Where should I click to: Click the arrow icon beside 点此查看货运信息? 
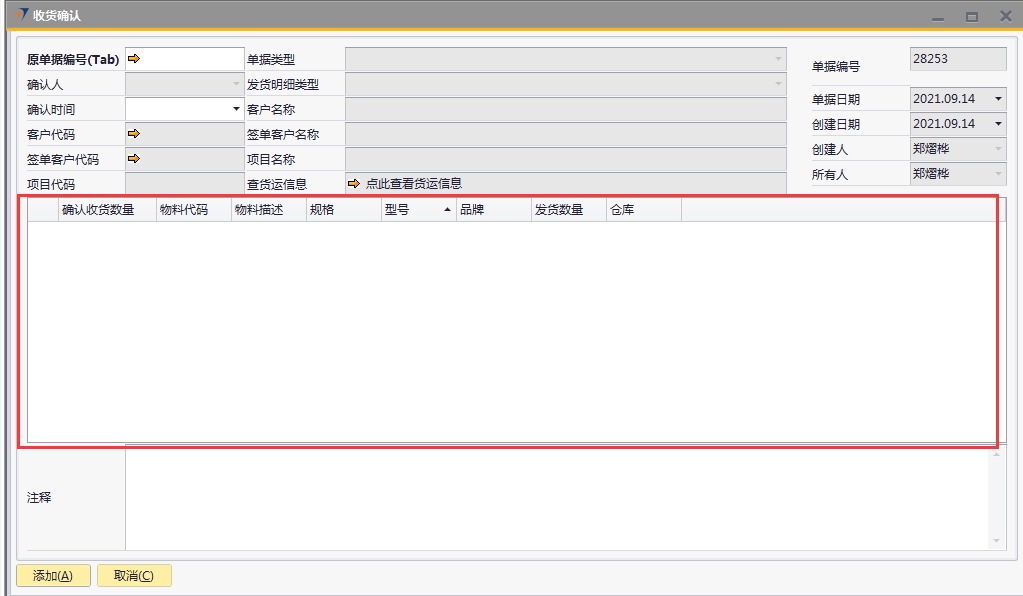[353, 183]
